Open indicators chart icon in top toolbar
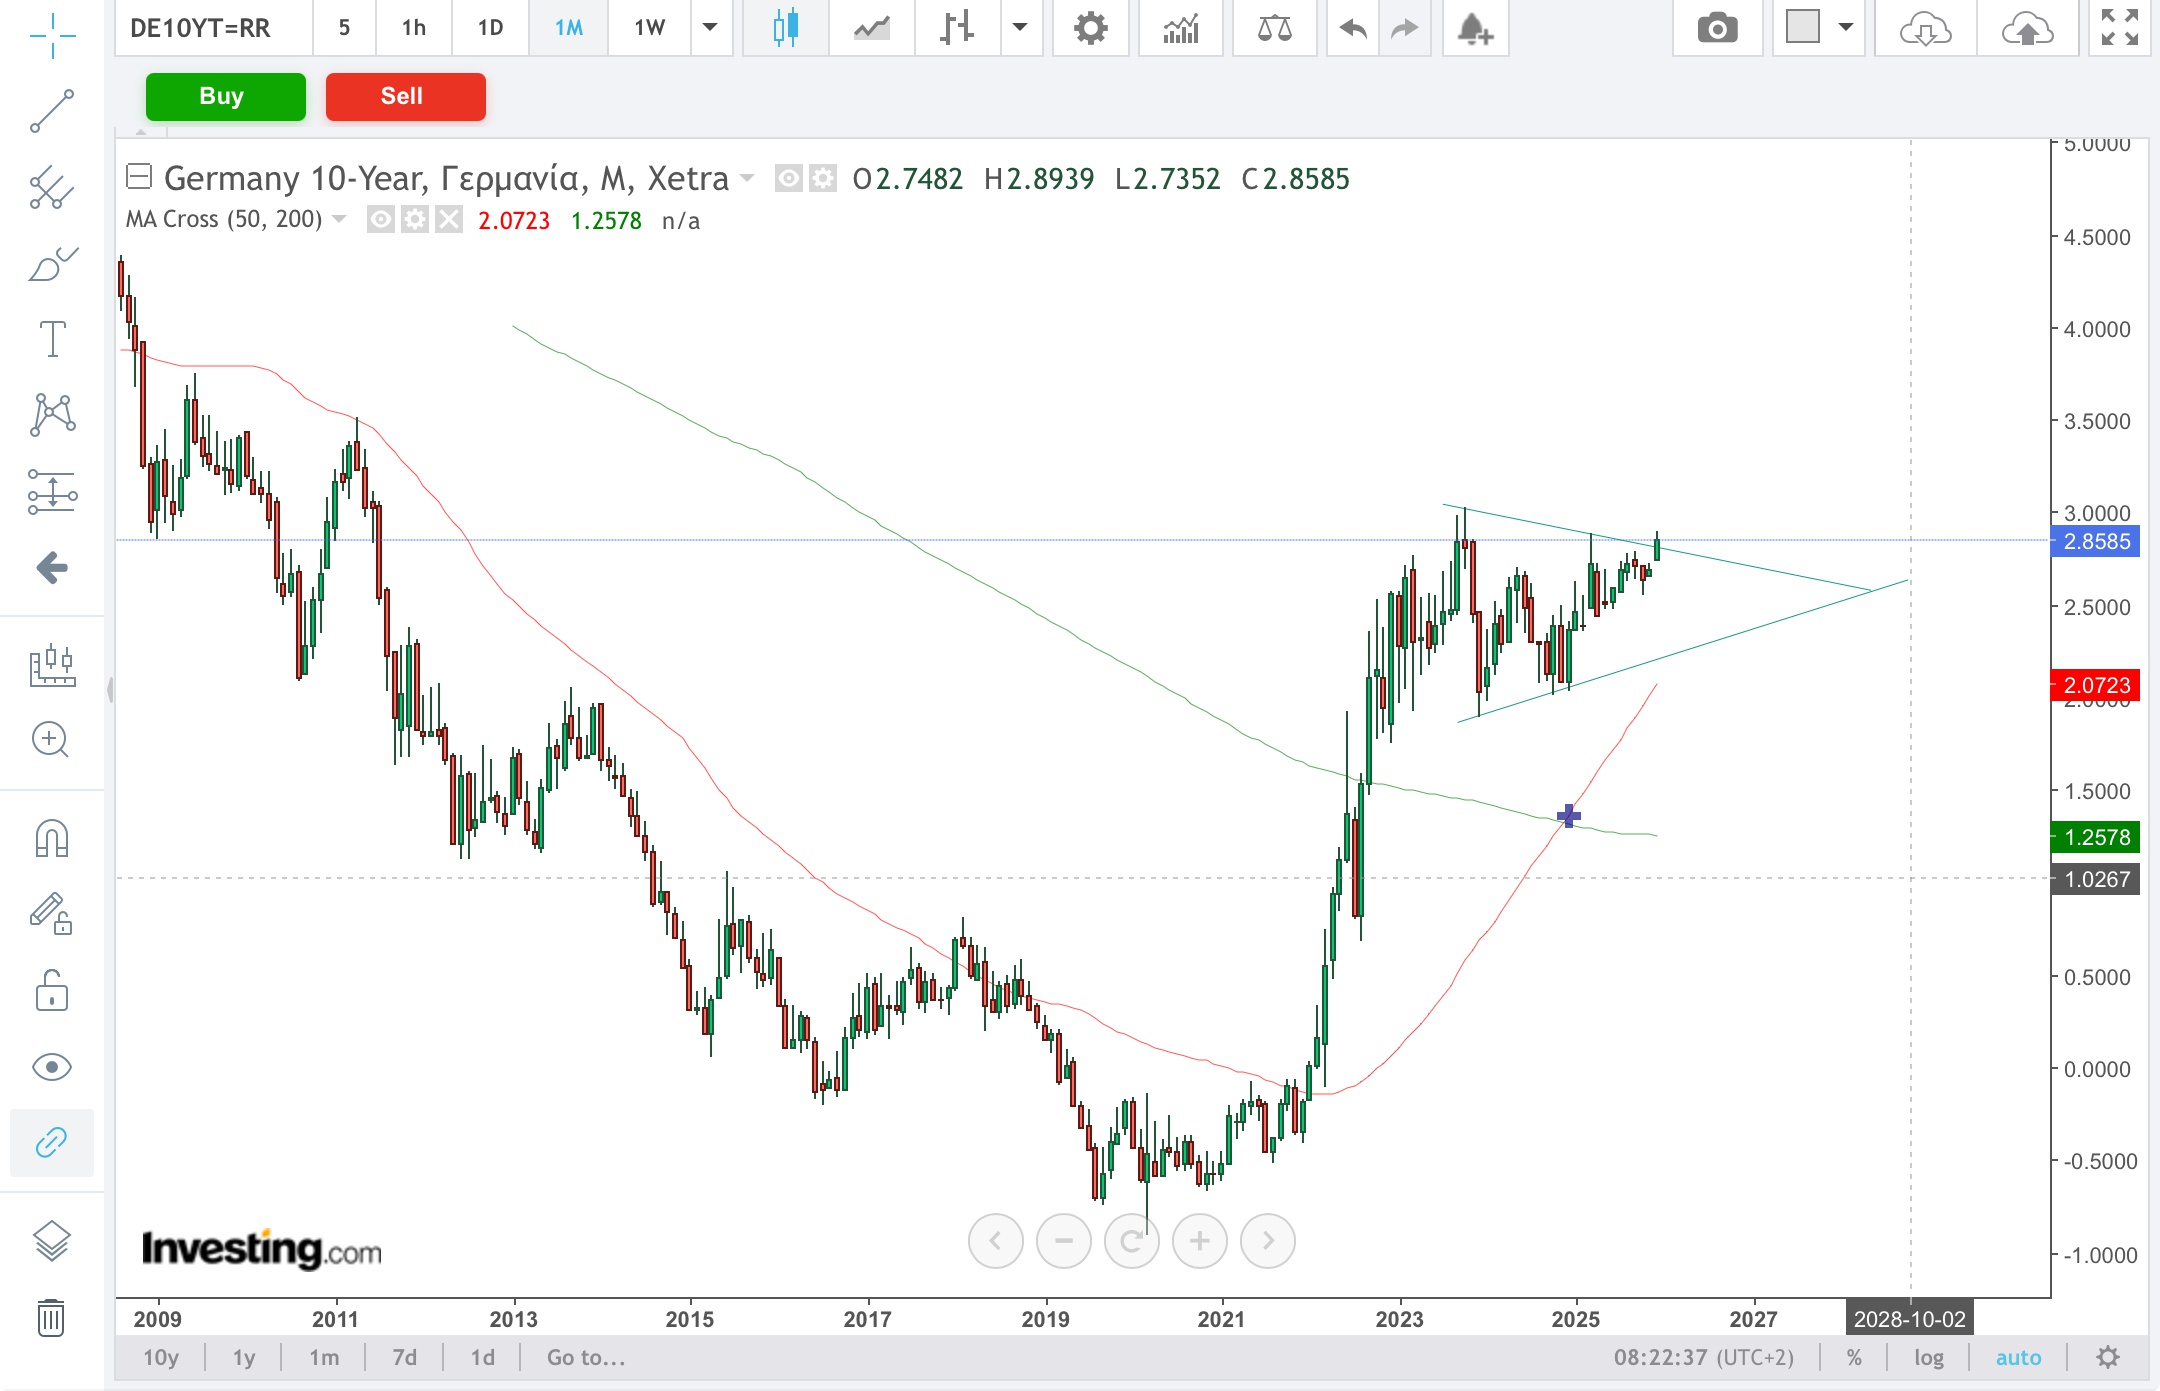 (1180, 29)
